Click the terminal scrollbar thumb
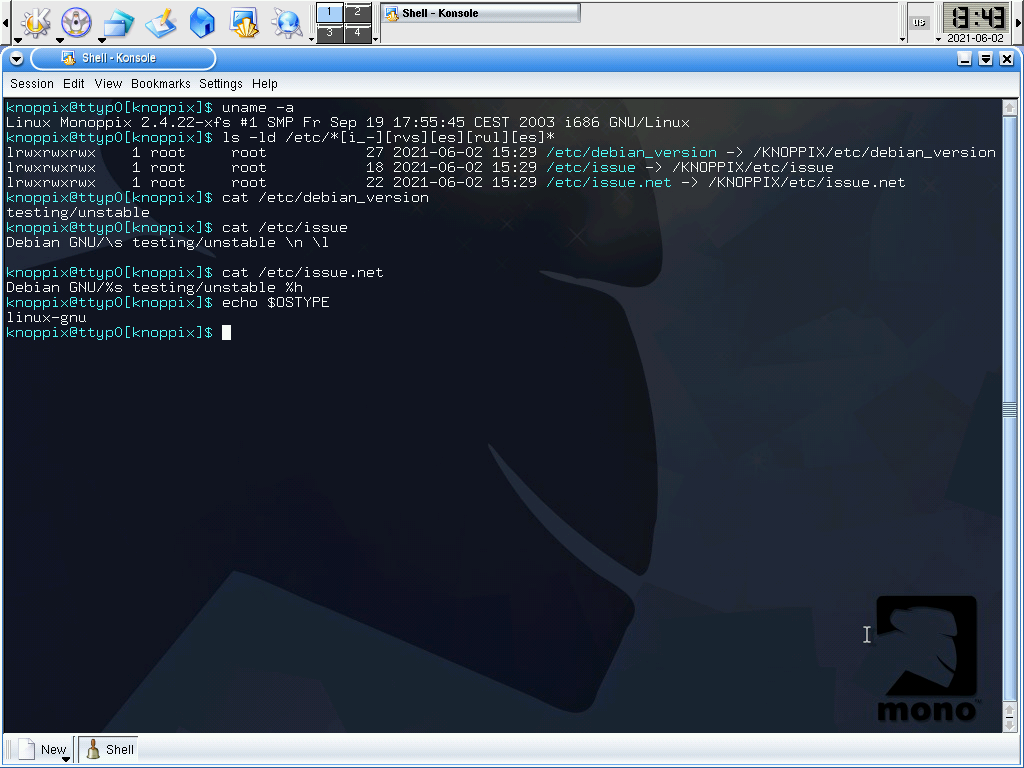Viewport: 1024px width, 768px height. pyautogui.click(x=1010, y=409)
